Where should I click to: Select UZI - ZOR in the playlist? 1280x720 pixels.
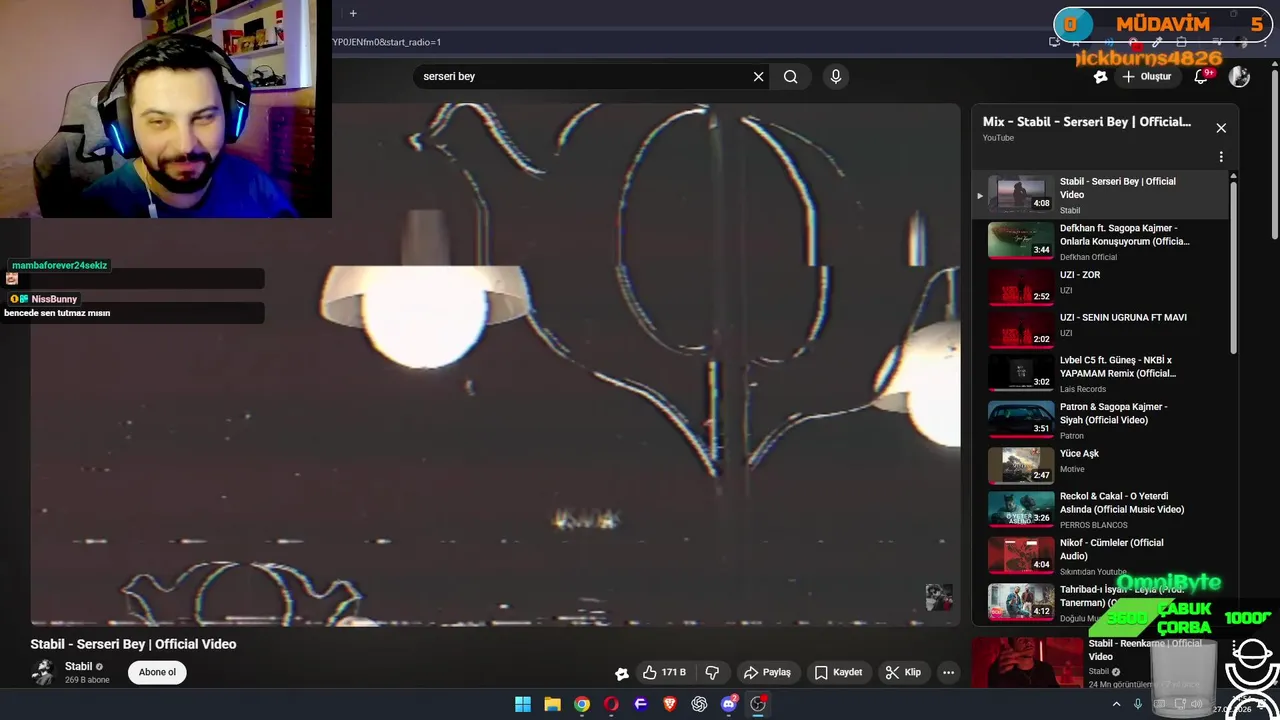(x=1100, y=285)
